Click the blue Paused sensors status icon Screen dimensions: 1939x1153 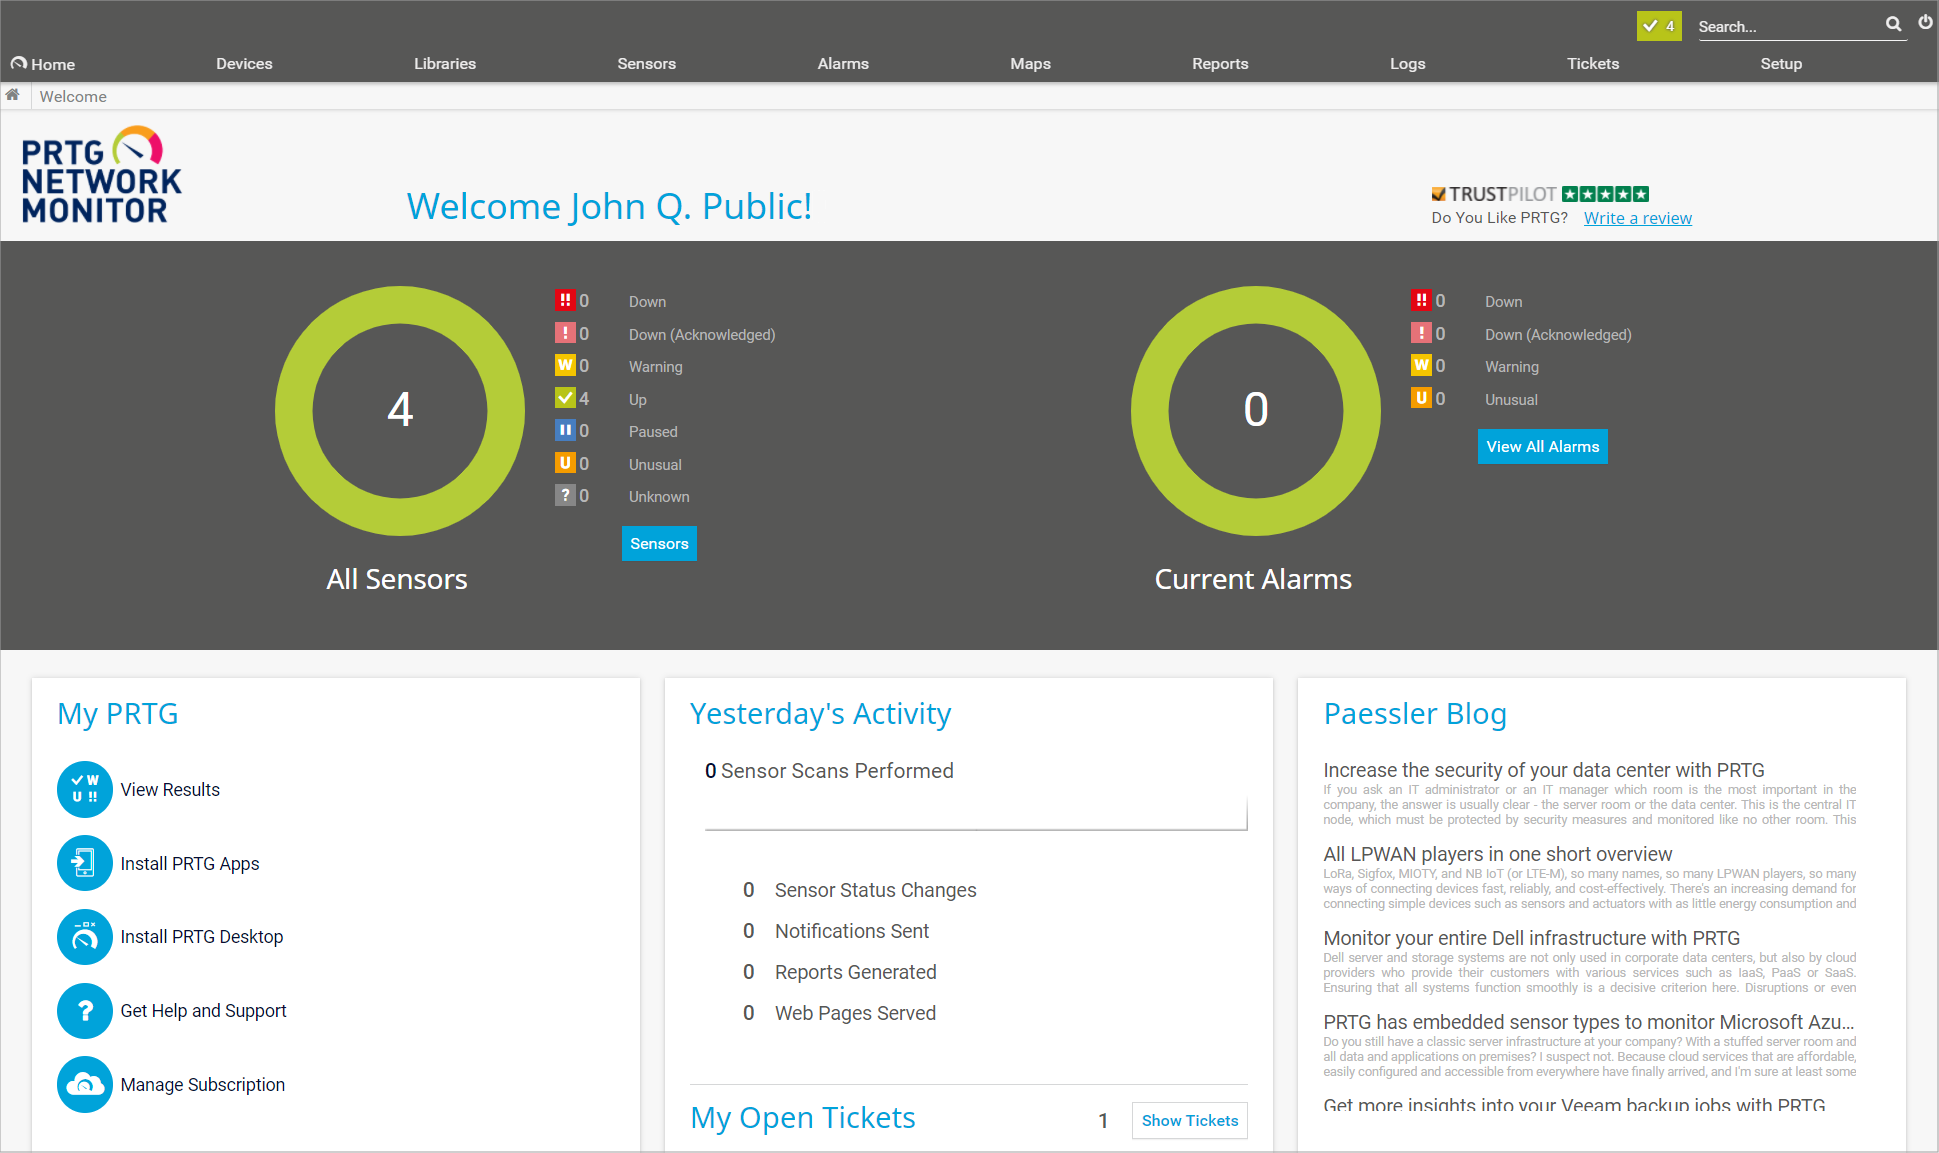565,431
